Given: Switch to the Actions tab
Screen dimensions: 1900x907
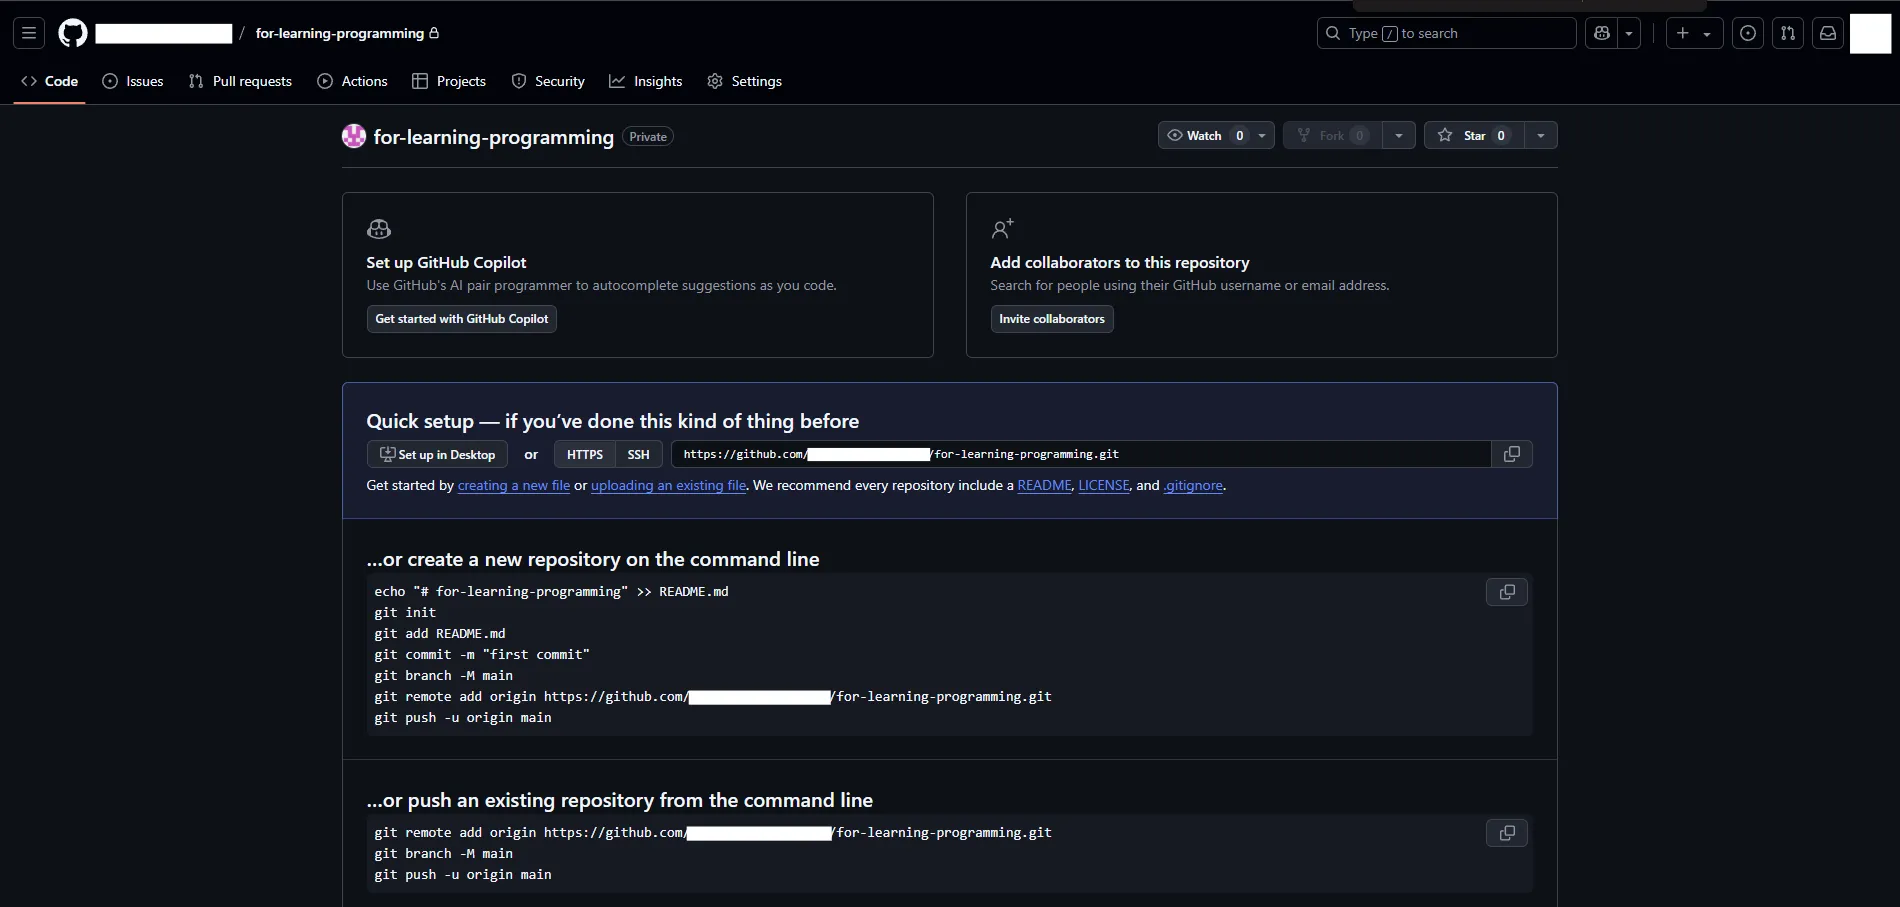Looking at the screenshot, I should [x=352, y=81].
